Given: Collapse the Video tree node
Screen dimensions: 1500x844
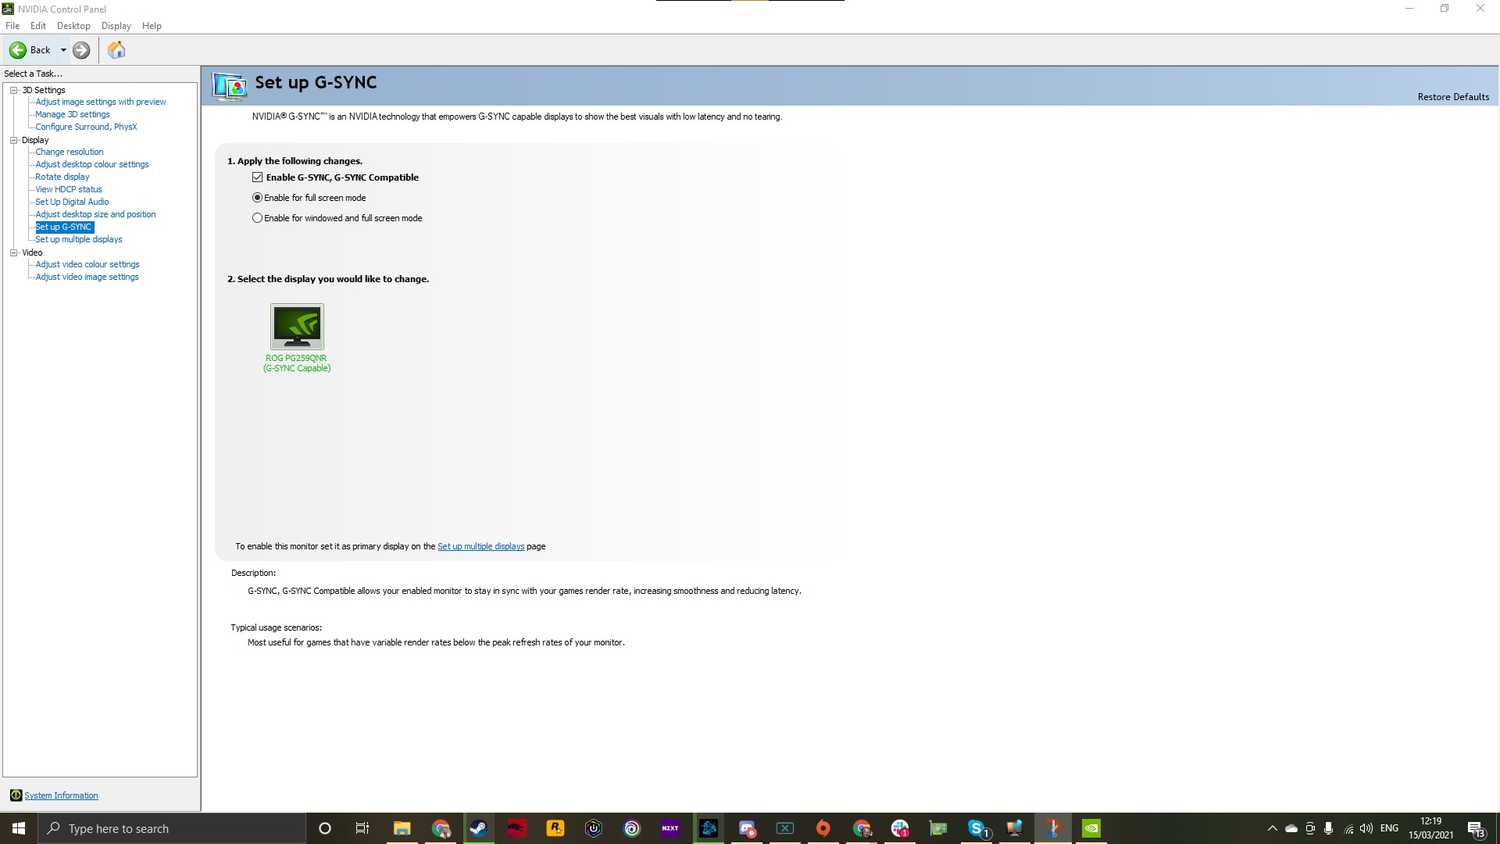Looking at the screenshot, I should pos(14,253).
